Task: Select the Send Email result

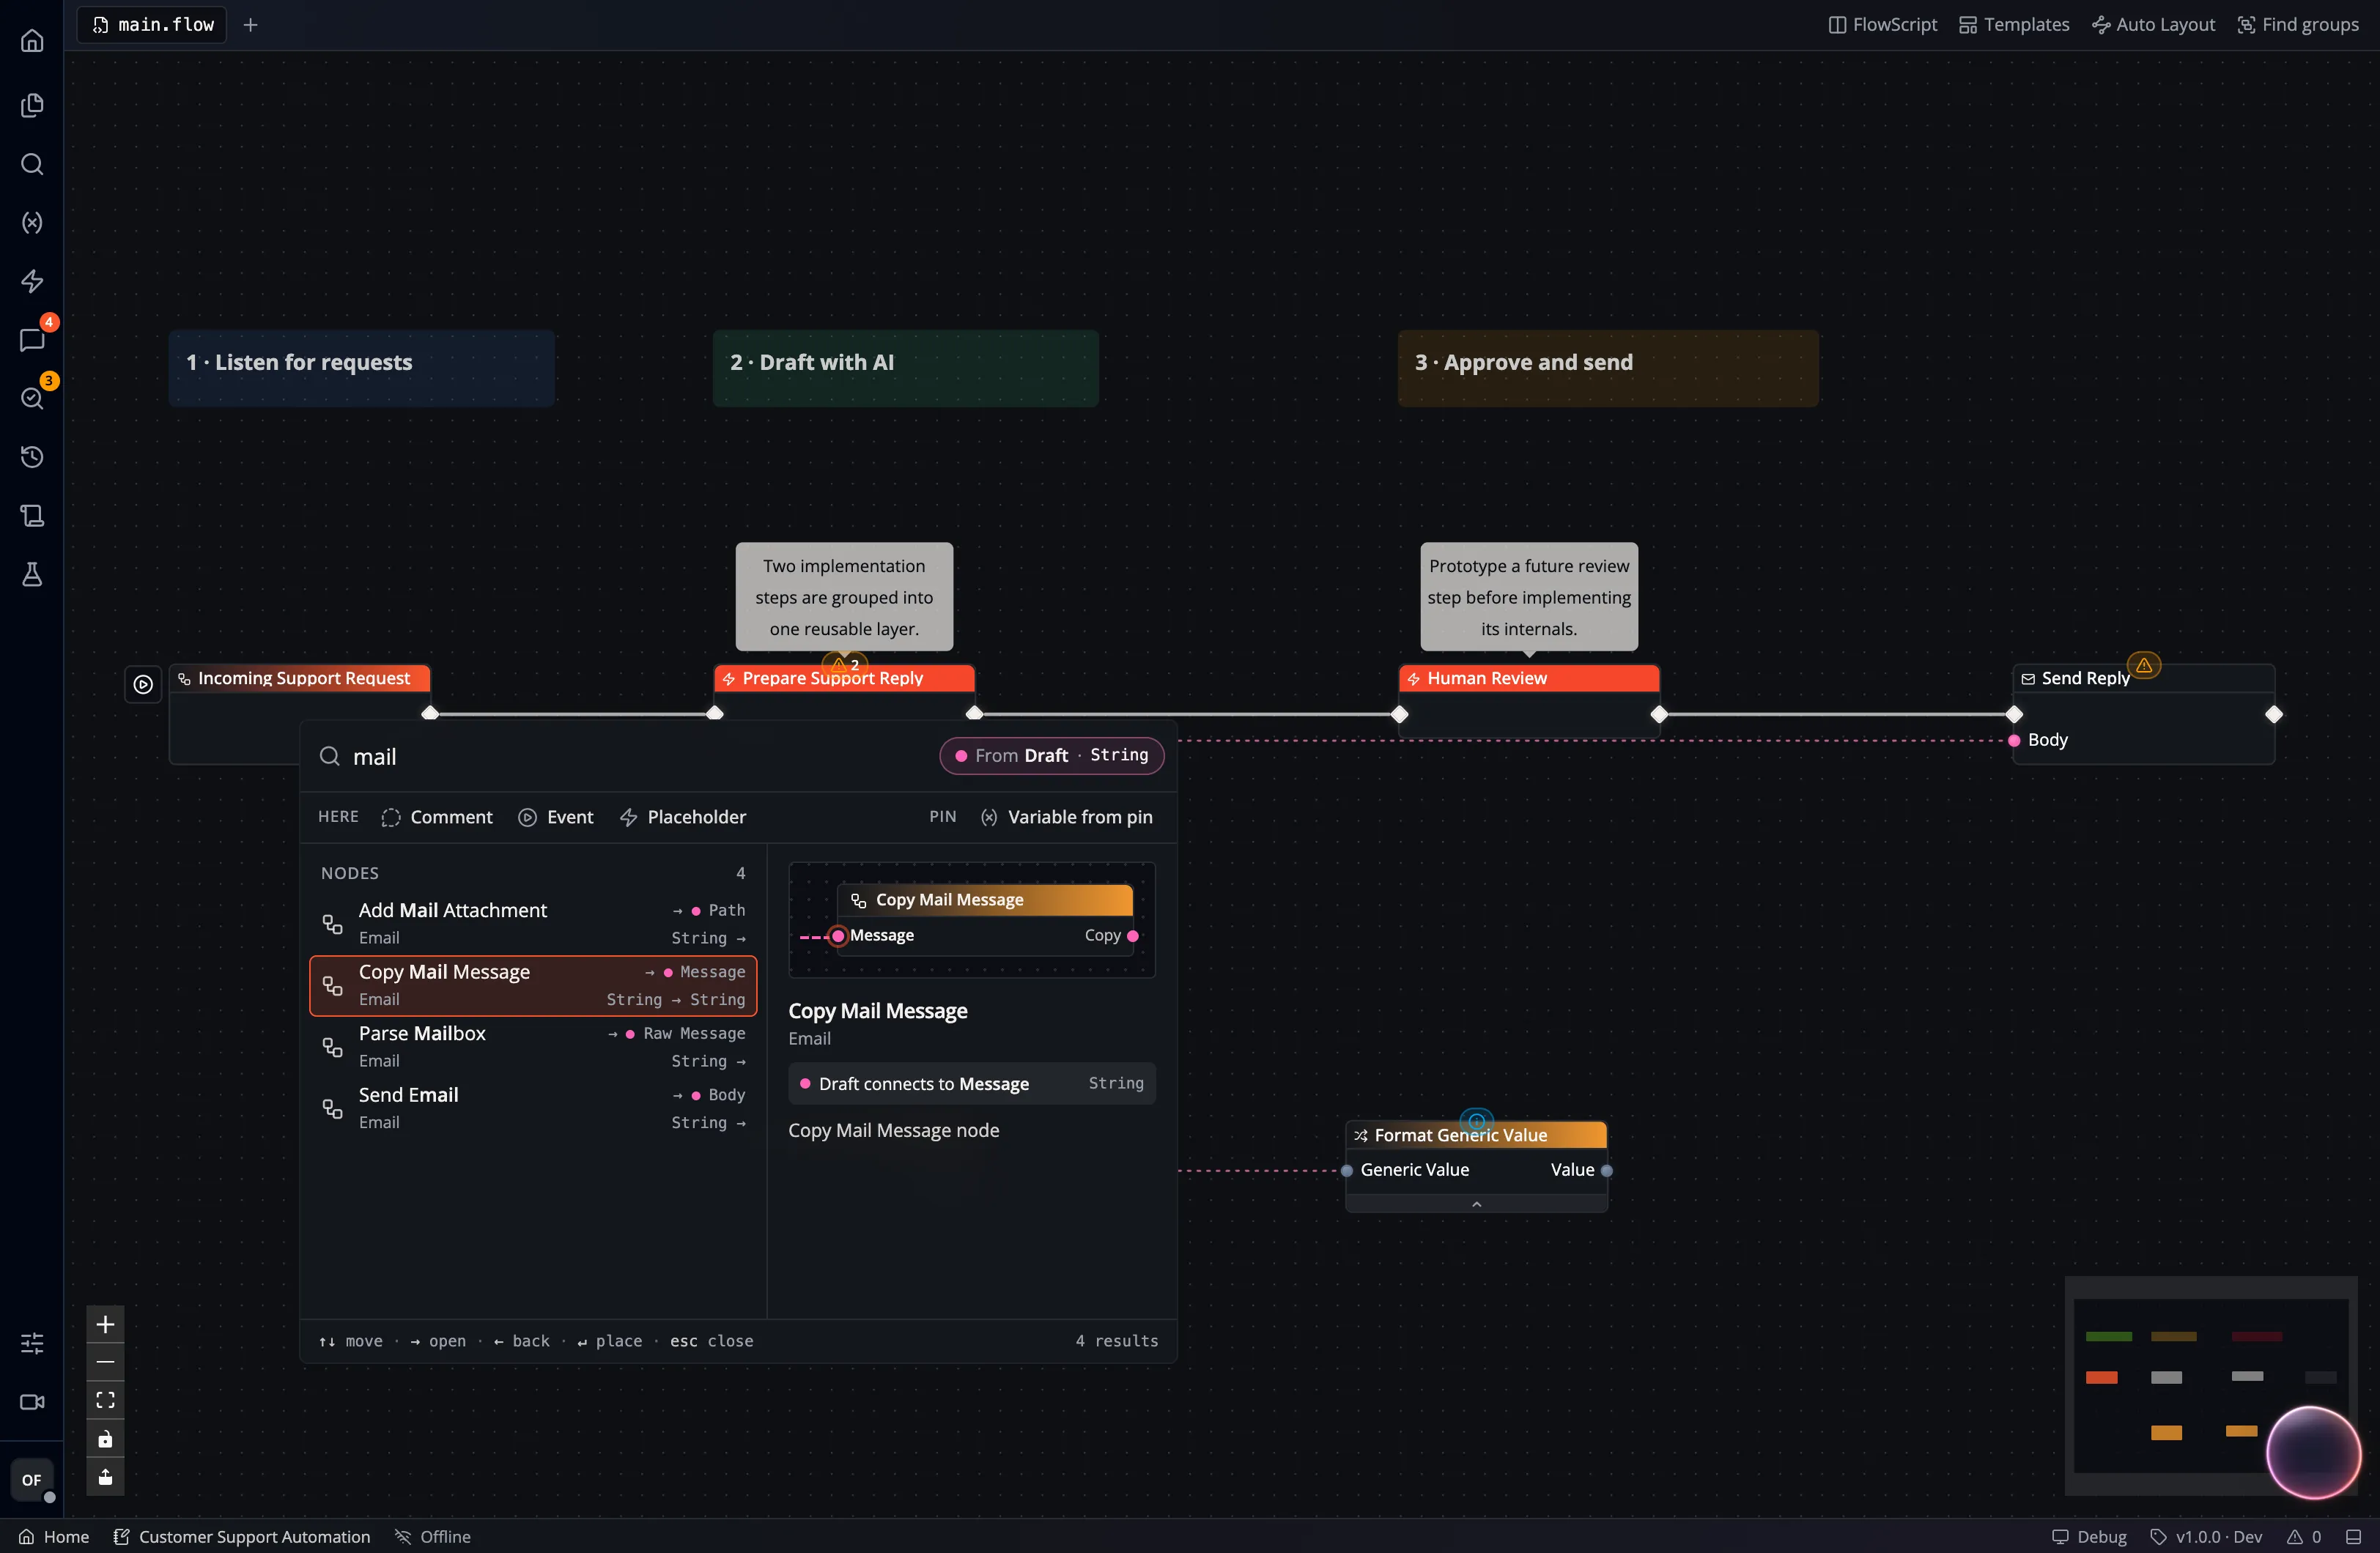Action: (x=533, y=1109)
